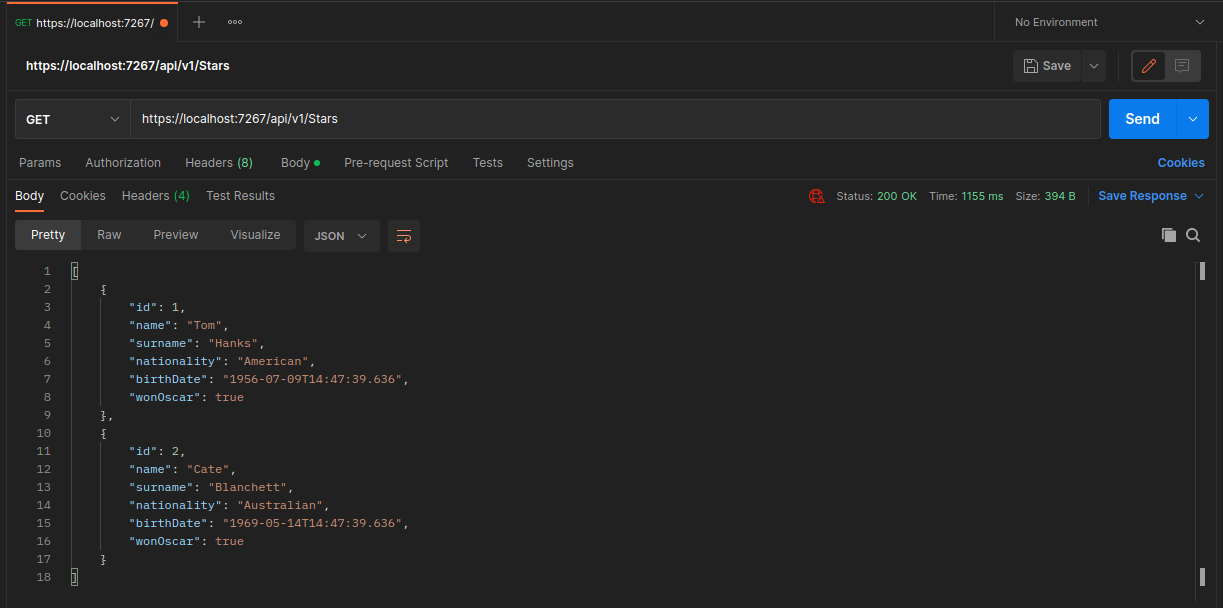1223x608 pixels.
Task: Switch to the Params tab
Action: (x=40, y=162)
